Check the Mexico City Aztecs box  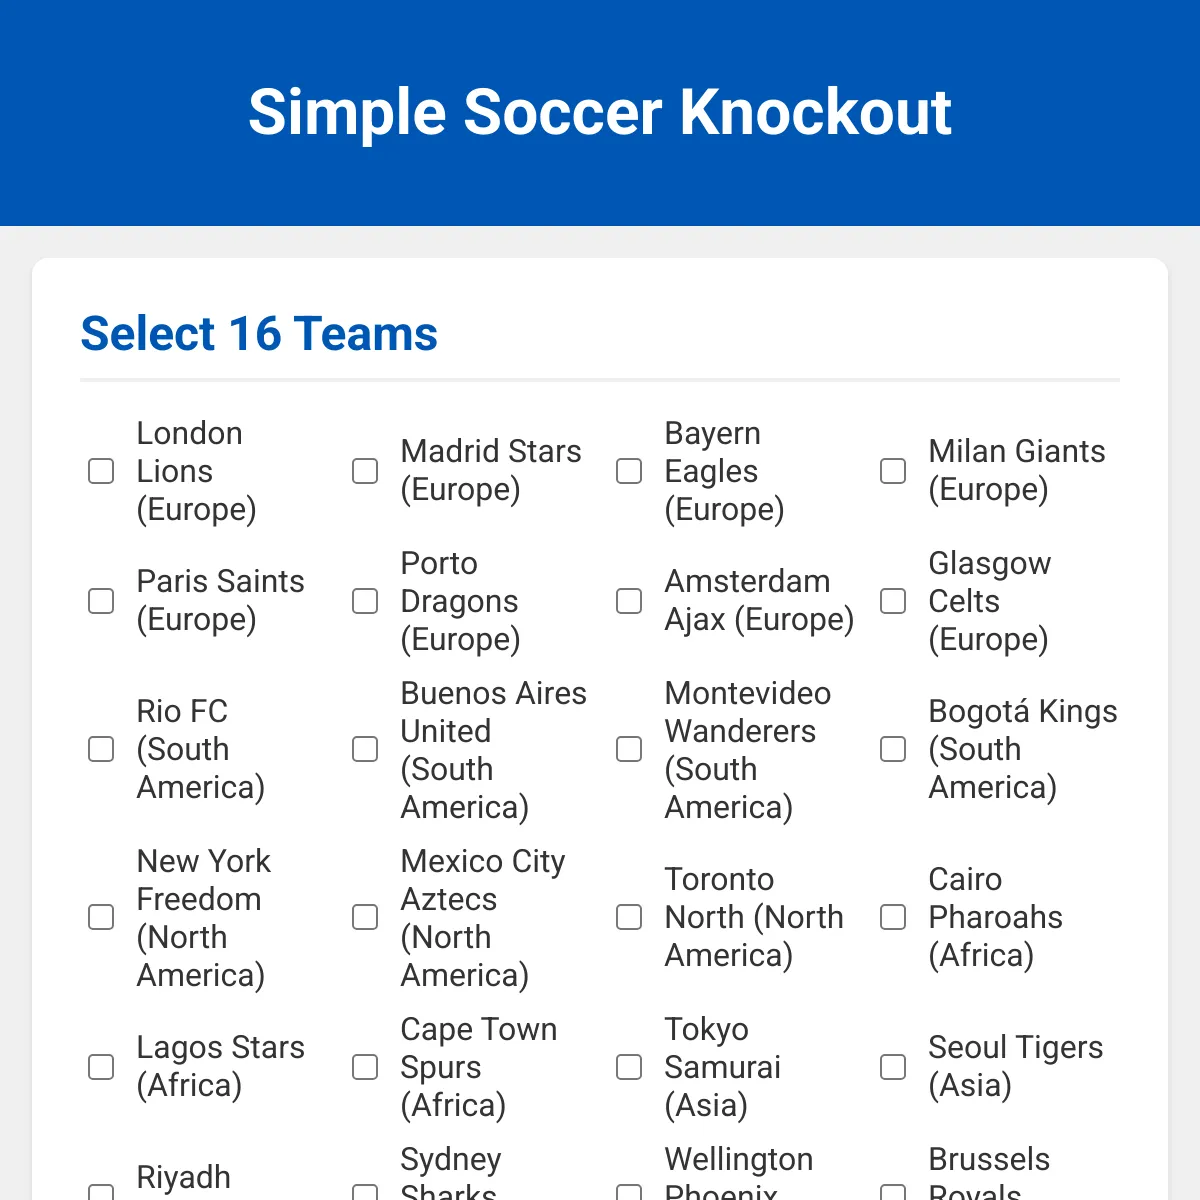coord(365,917)
